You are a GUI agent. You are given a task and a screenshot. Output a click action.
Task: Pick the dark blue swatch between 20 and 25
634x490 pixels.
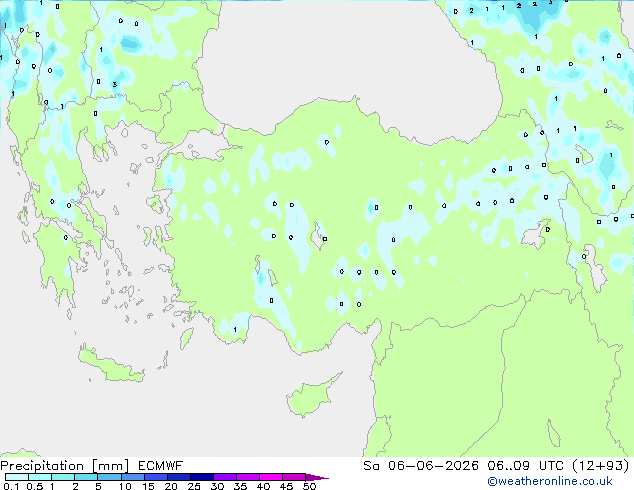(179, 477)
